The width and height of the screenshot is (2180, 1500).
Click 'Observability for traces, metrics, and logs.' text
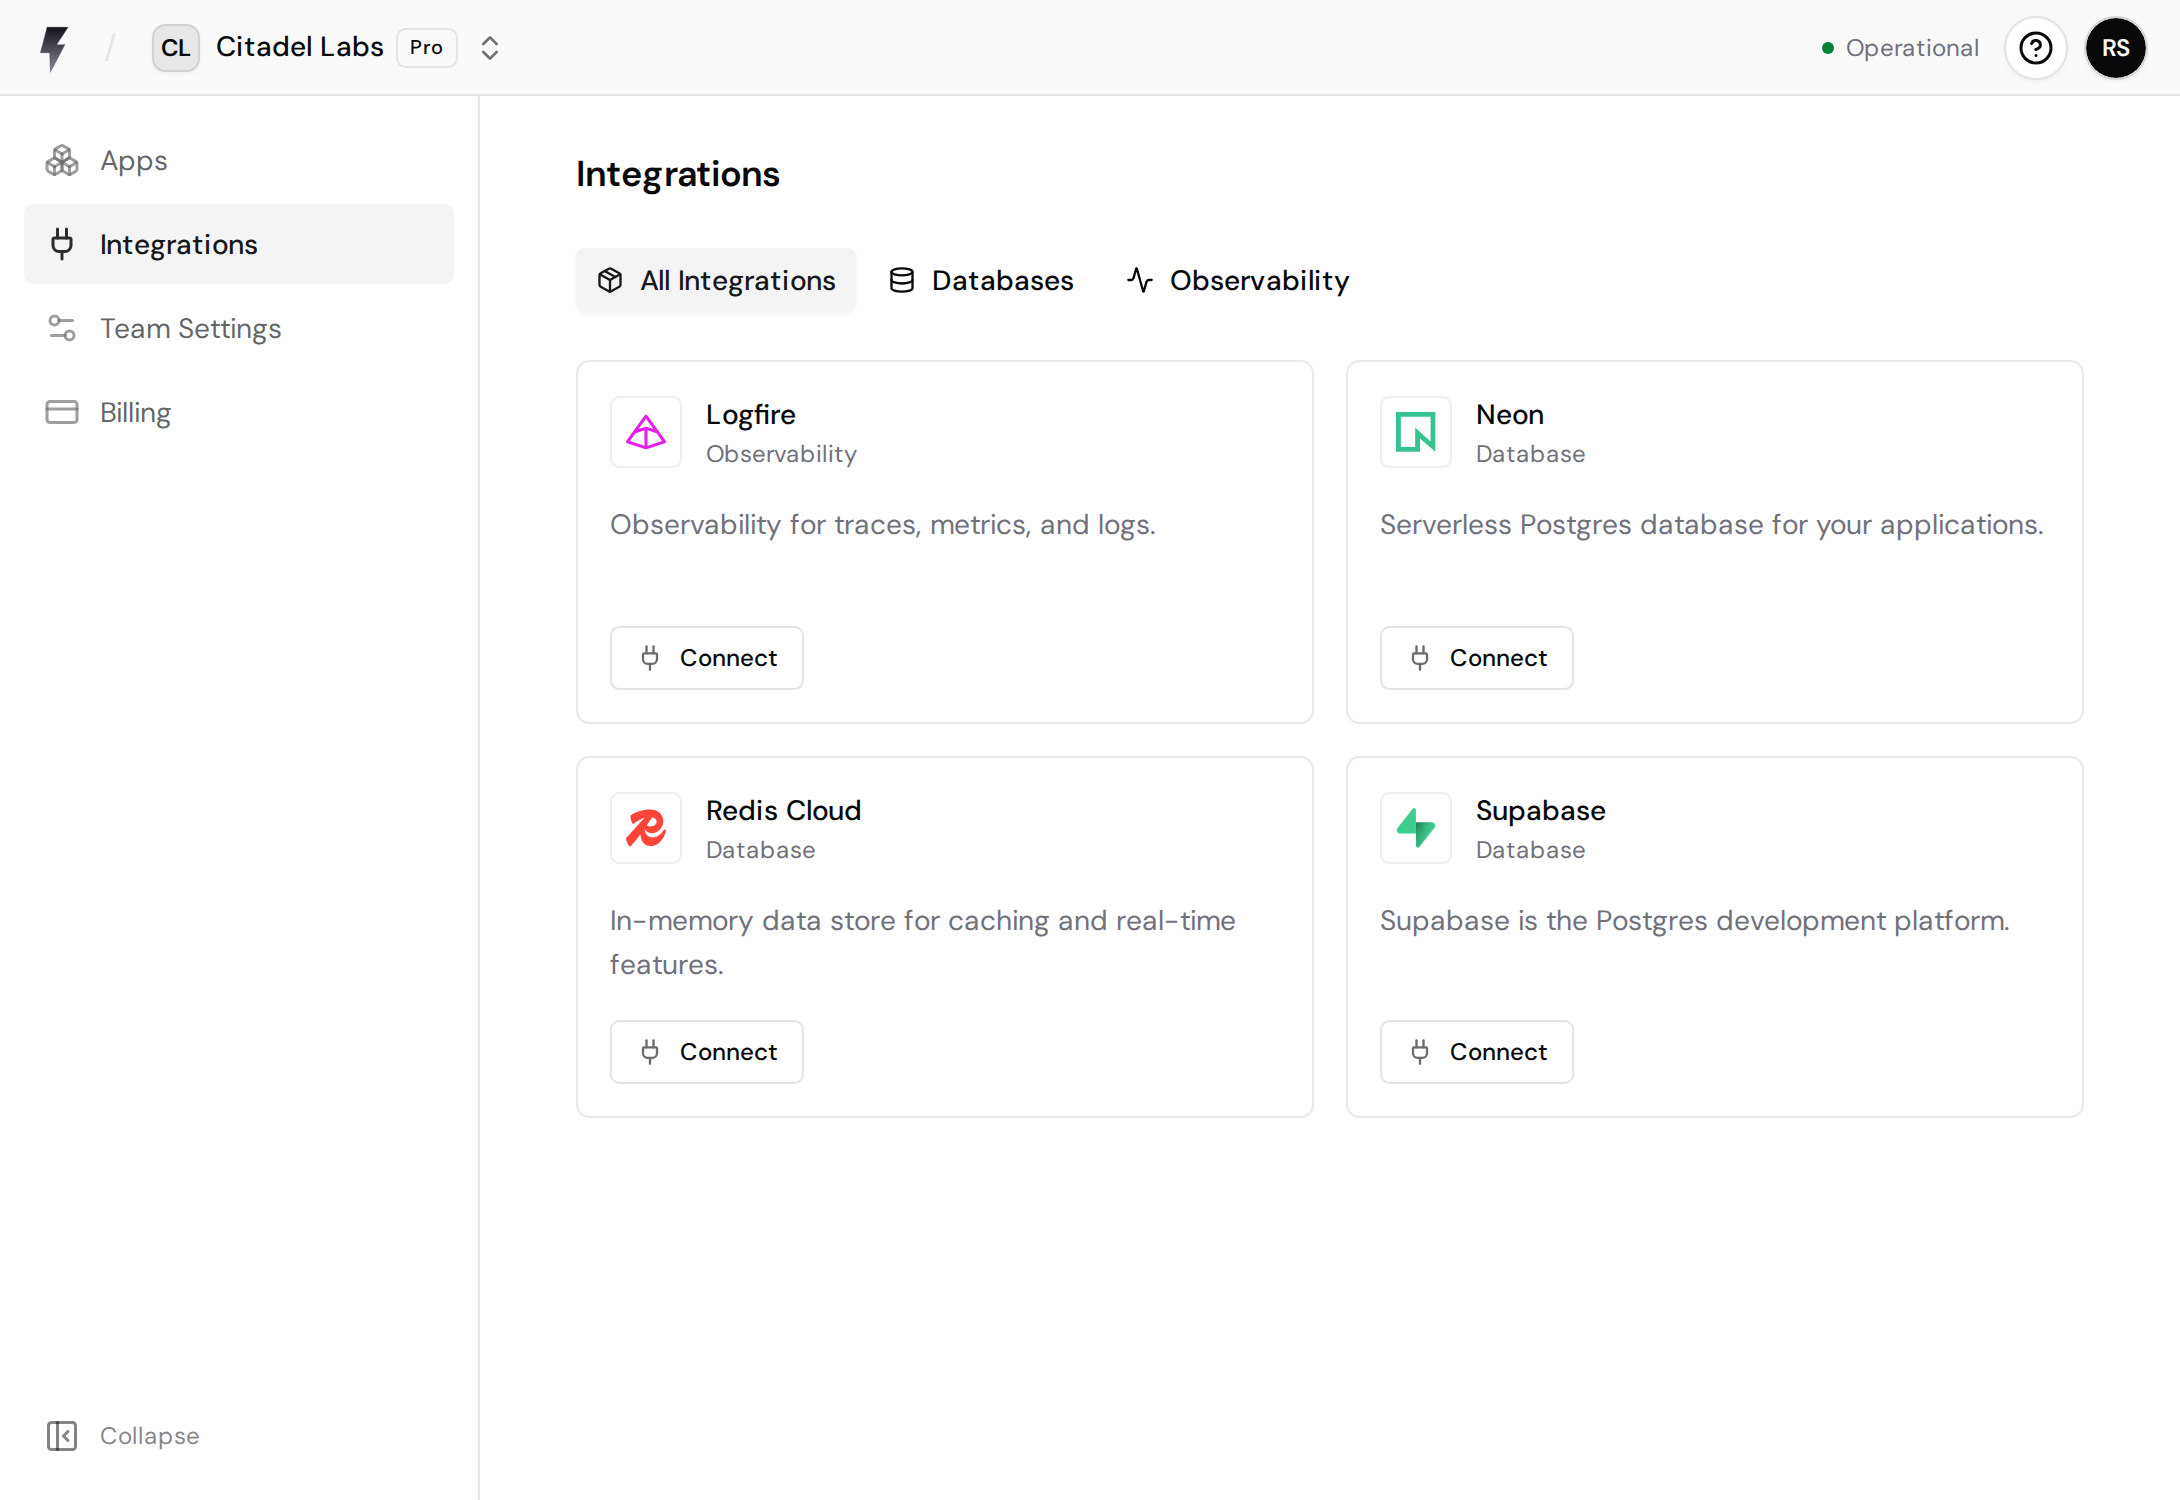(x=883, y=524)
